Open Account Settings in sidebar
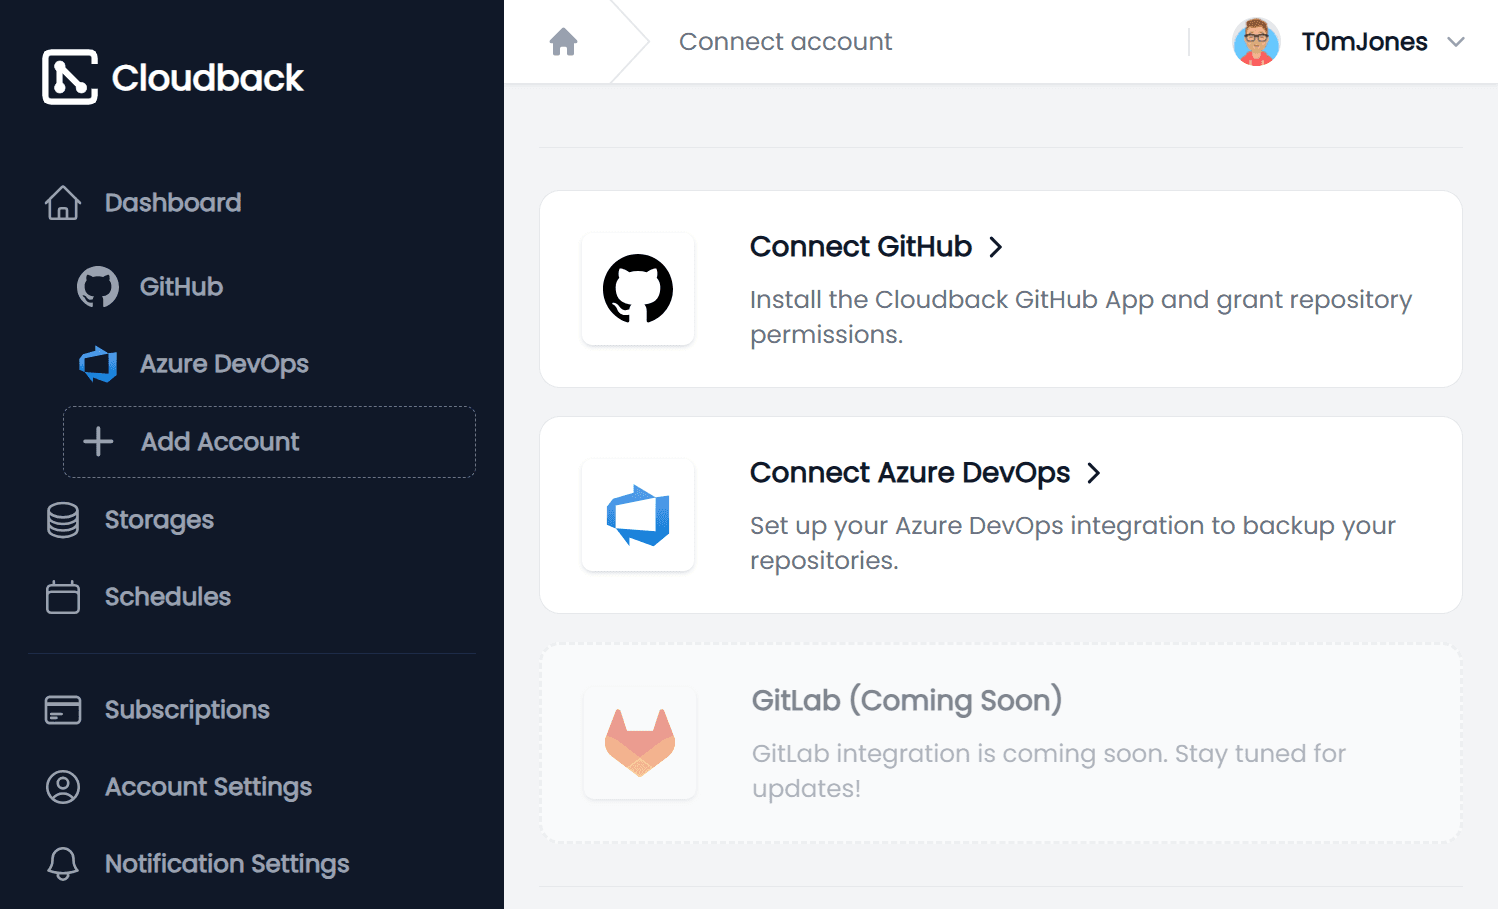 [208, 787]
